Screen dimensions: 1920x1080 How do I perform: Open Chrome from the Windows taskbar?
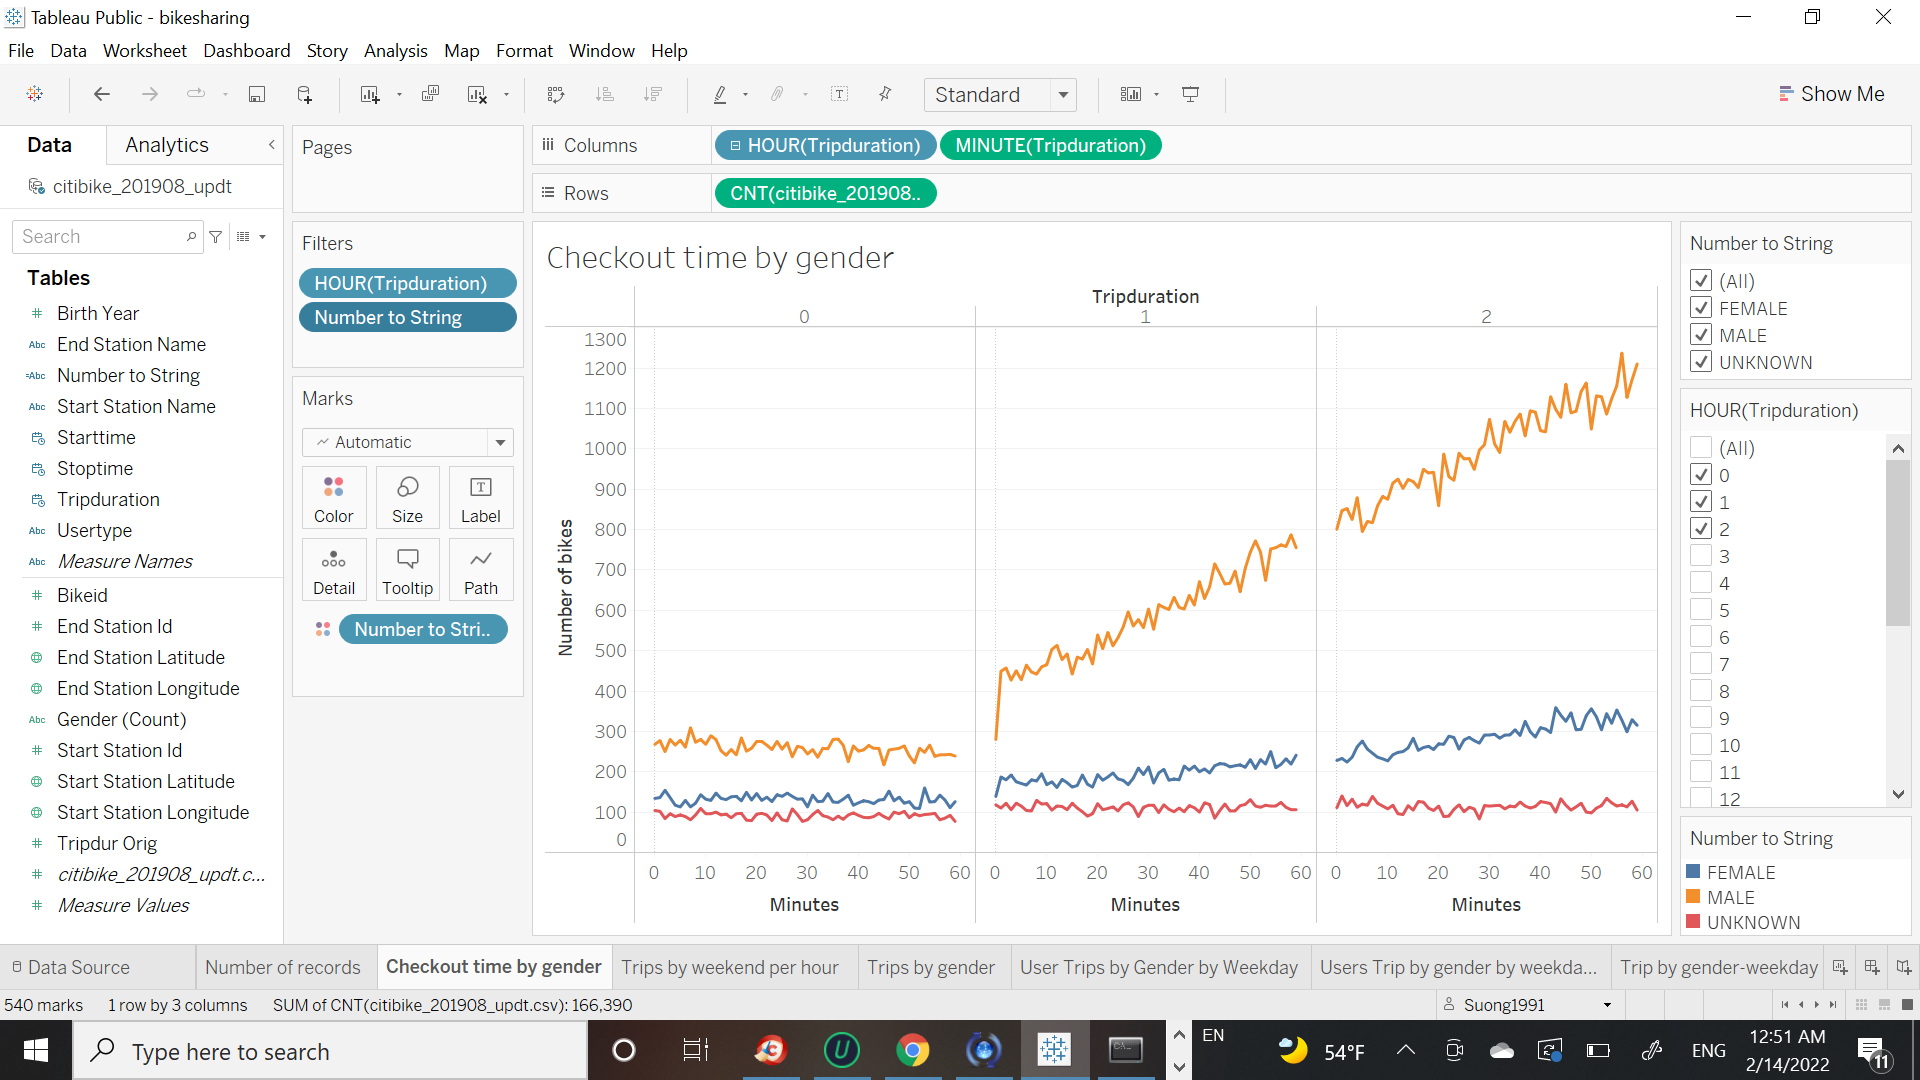click(912, 1050)
